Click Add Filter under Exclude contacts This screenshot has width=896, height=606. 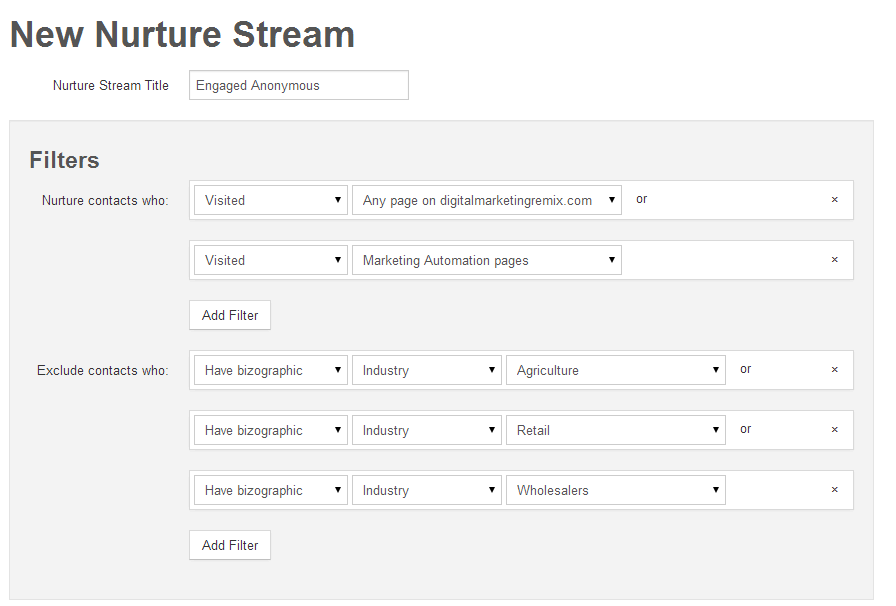pyautogui.click(x=230, y=545)
